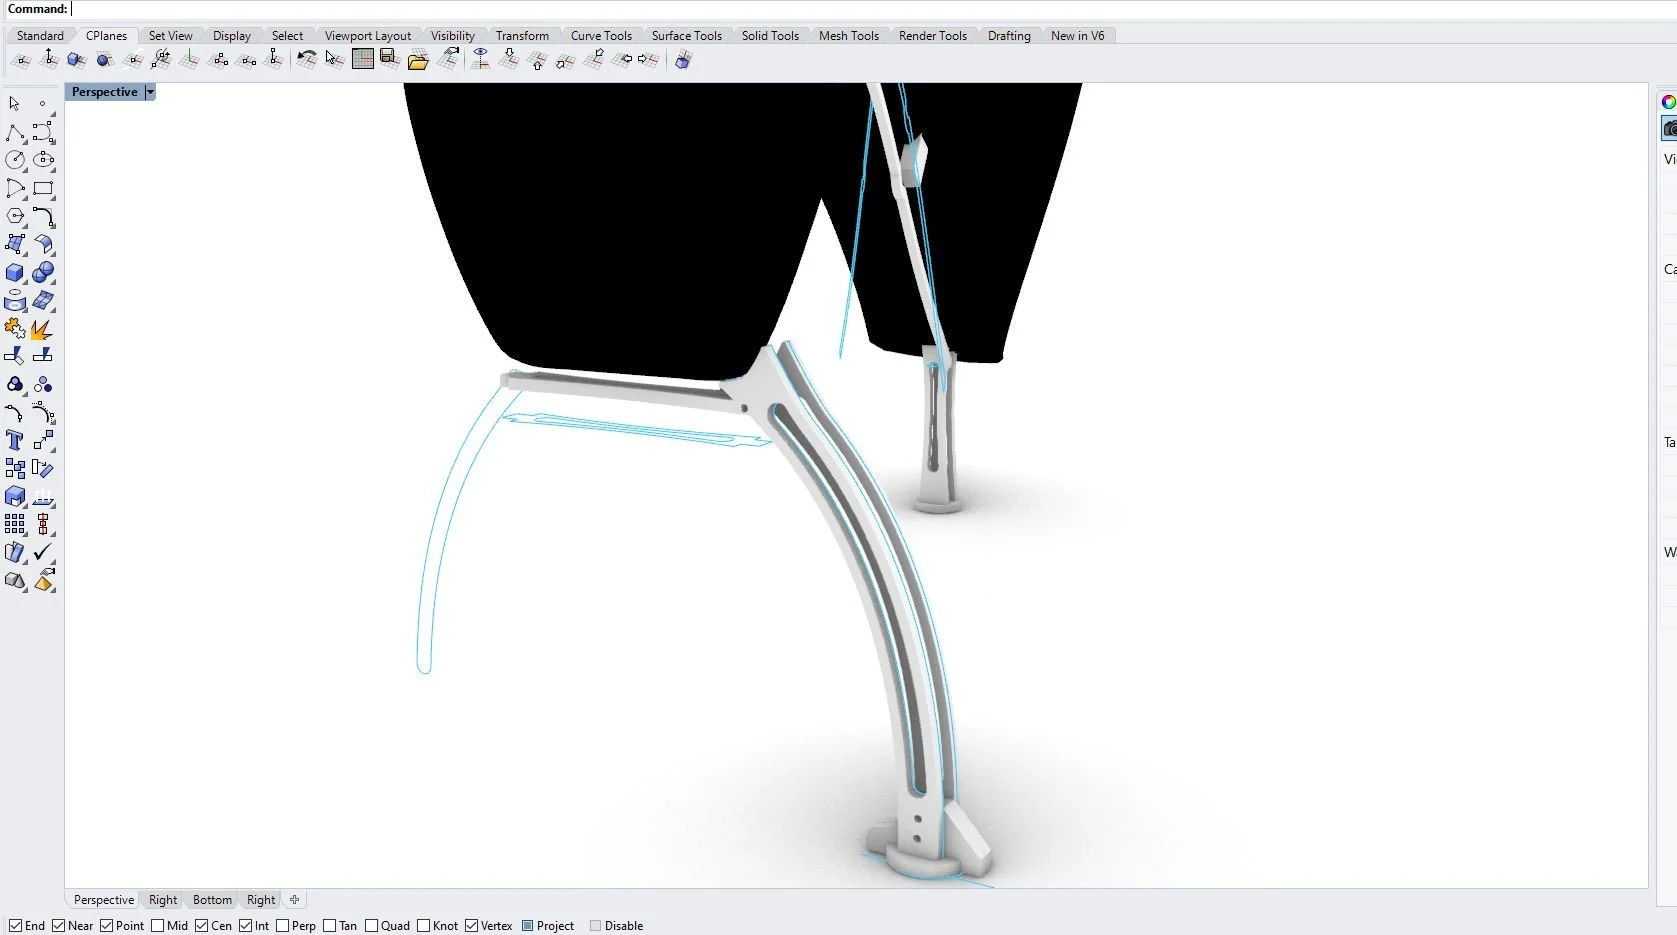Click the Set CPlane by sphere icon
The image size is (1677, 935).
click(x=104, y=60)
